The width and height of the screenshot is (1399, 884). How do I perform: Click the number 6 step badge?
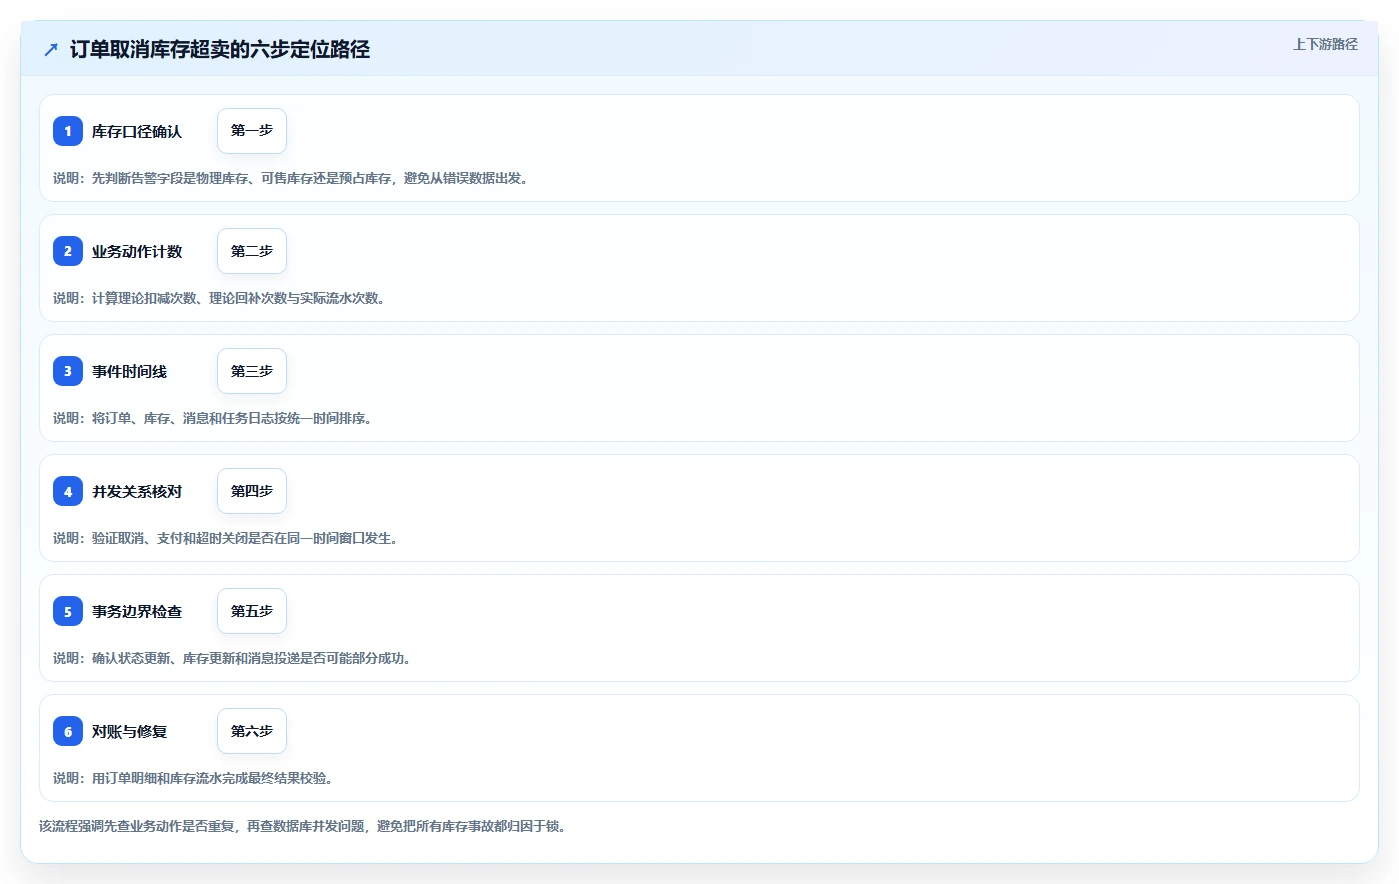pyautogui.click(x=68, y=731)
